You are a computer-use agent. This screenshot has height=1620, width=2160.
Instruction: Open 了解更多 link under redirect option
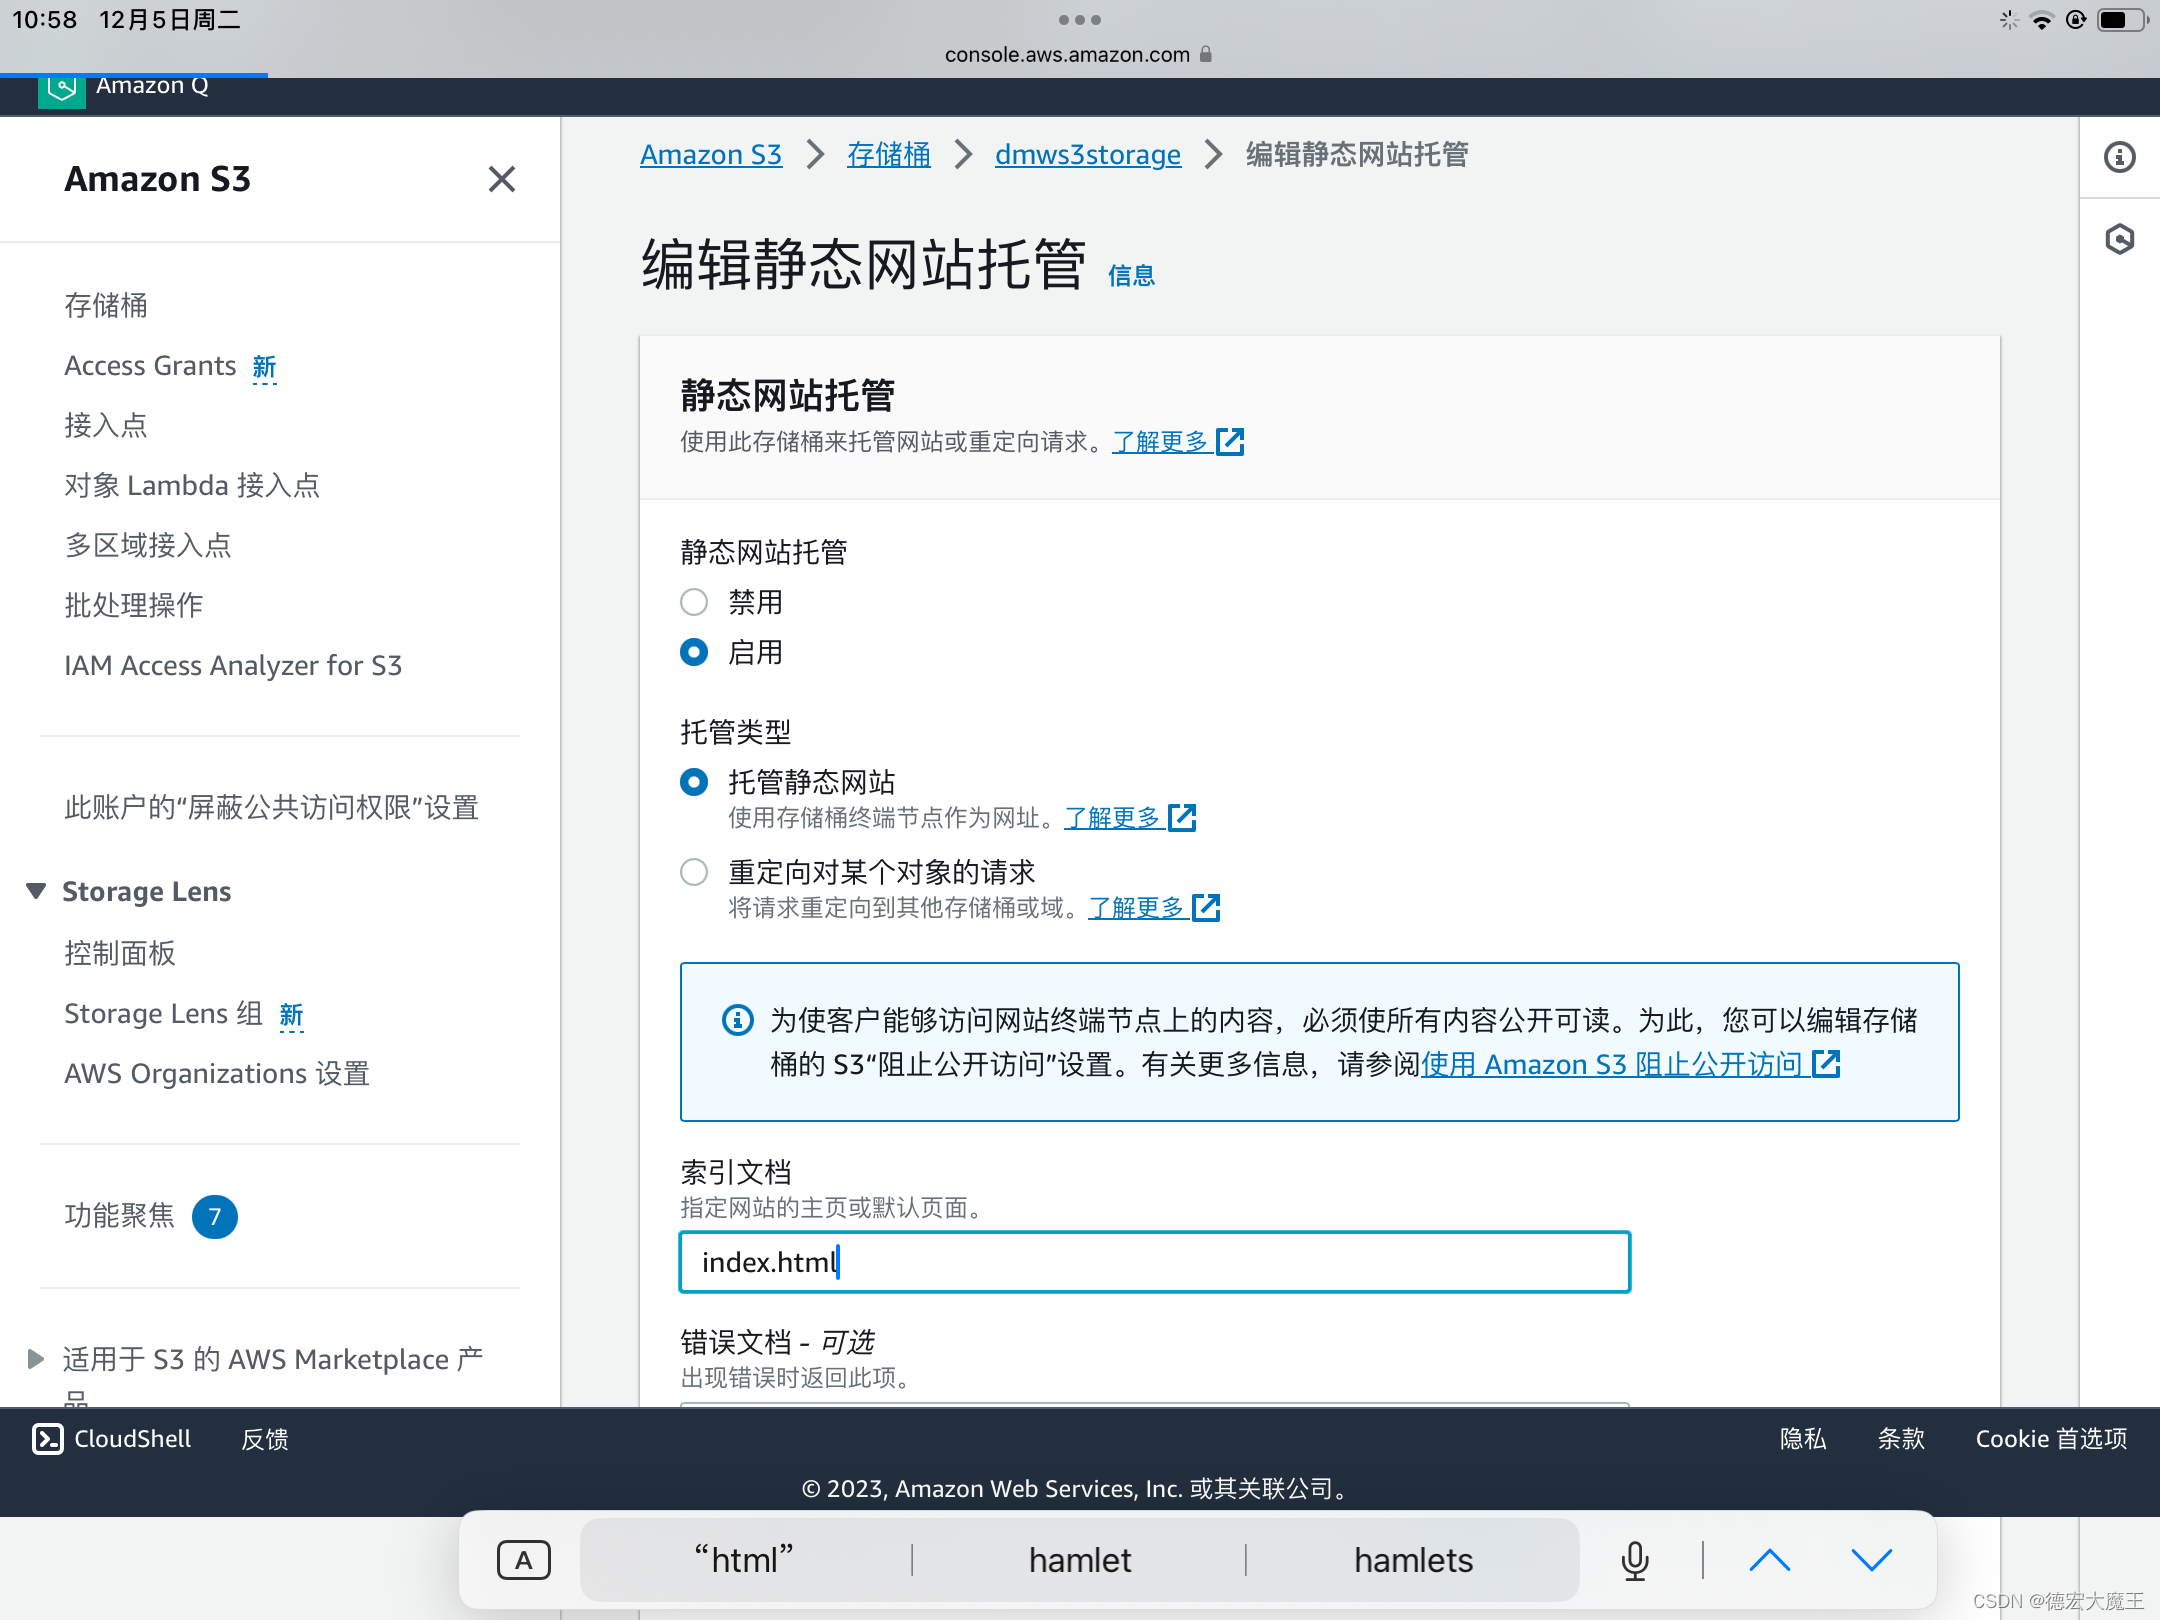(1154, 908)
